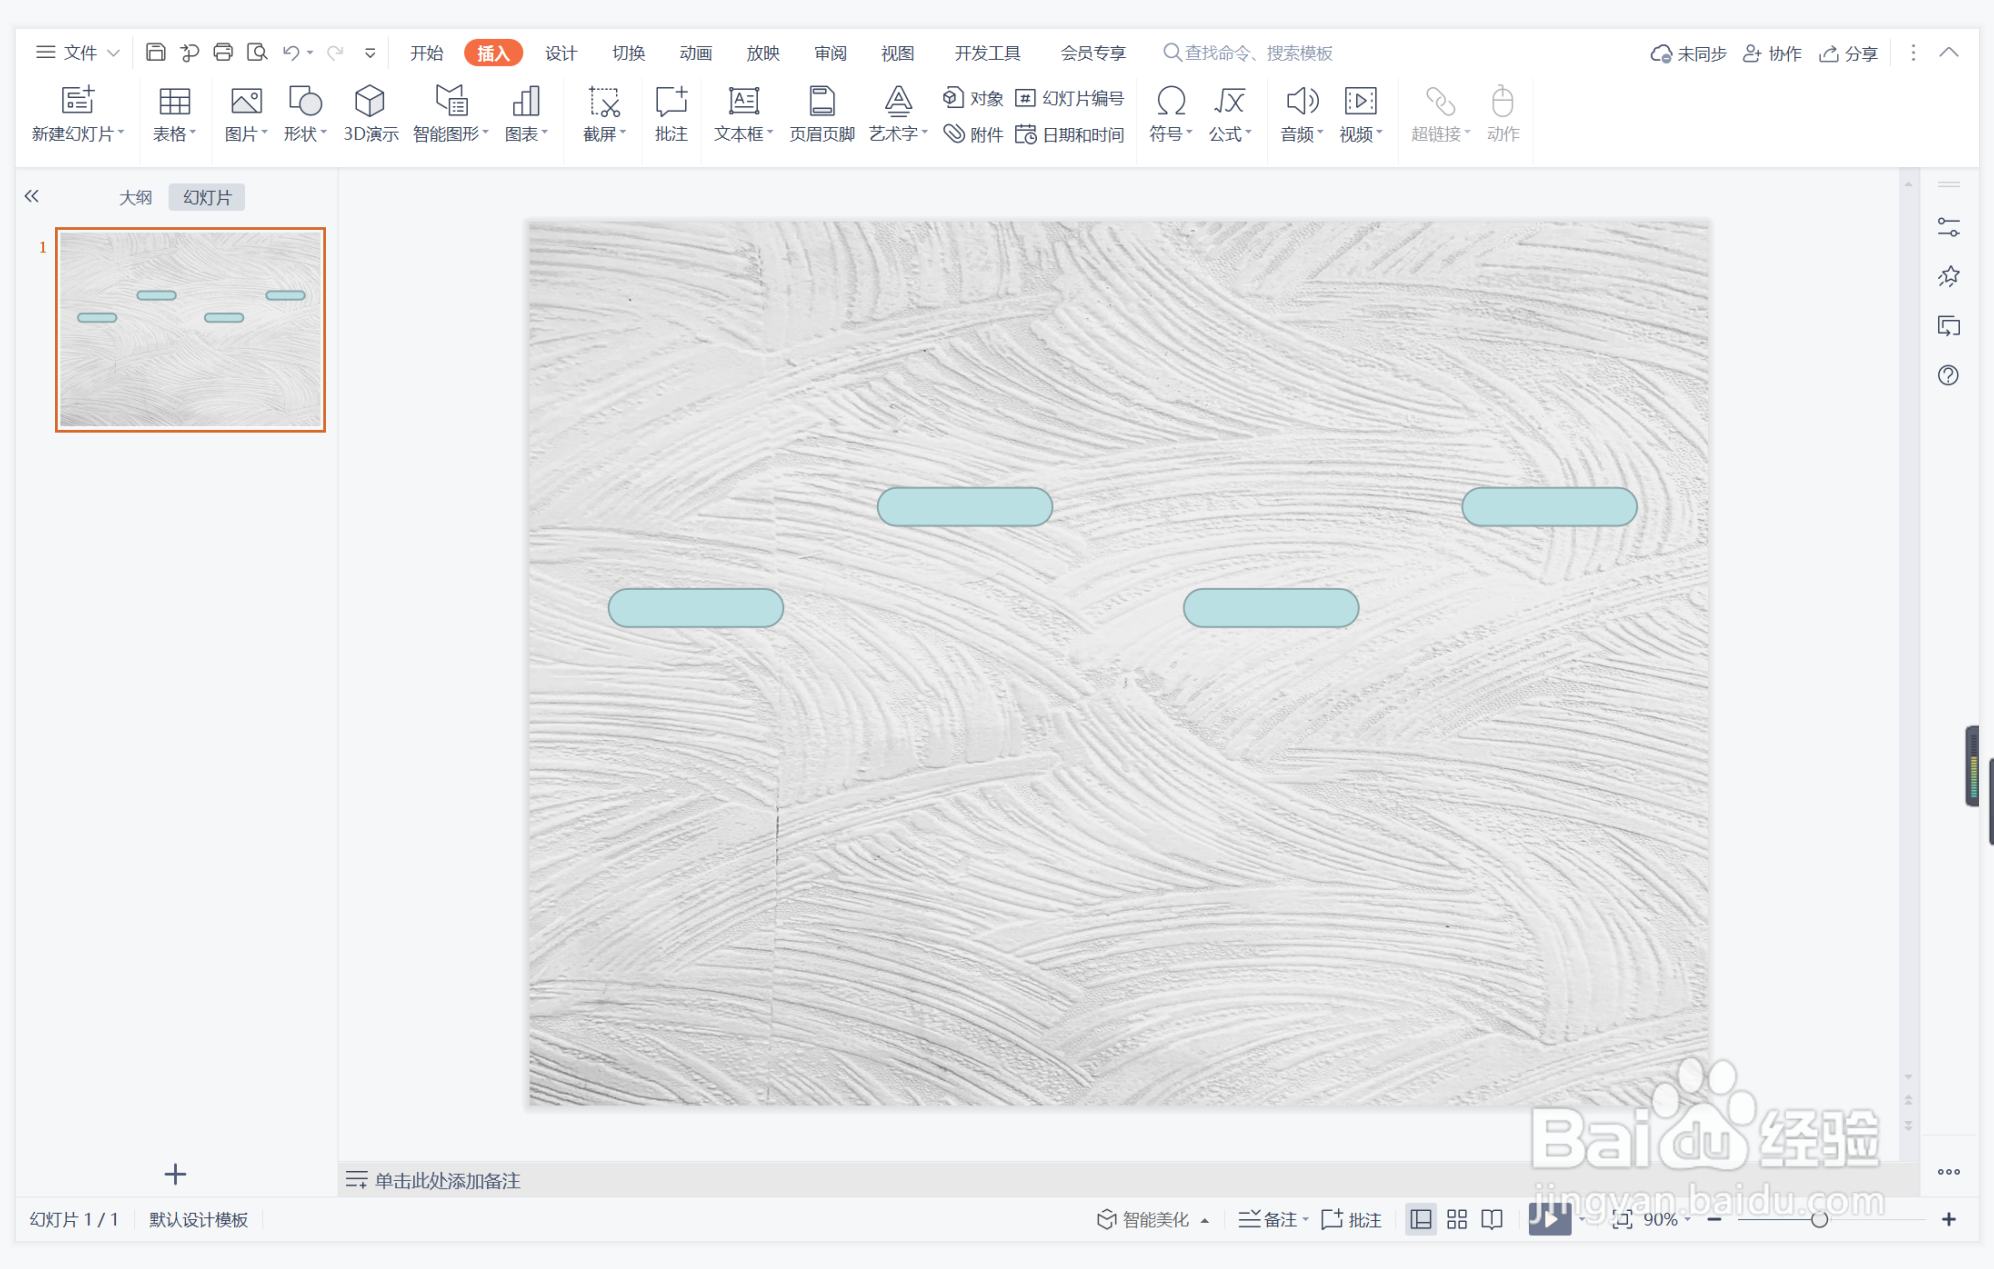1994x1269 pixels.
Task: Toggle normal view layout button
Action: click(x=1420, y=1219)
